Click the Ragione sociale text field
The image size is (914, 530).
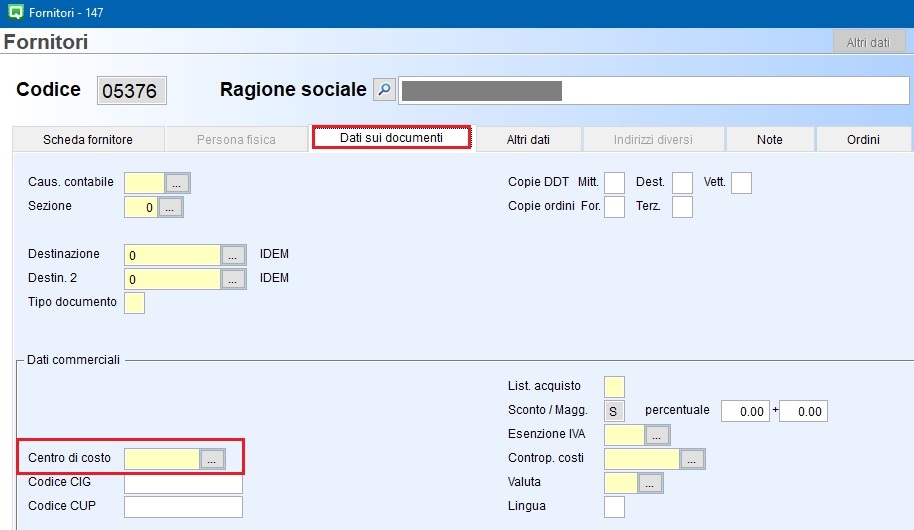[x=653, y=91]
